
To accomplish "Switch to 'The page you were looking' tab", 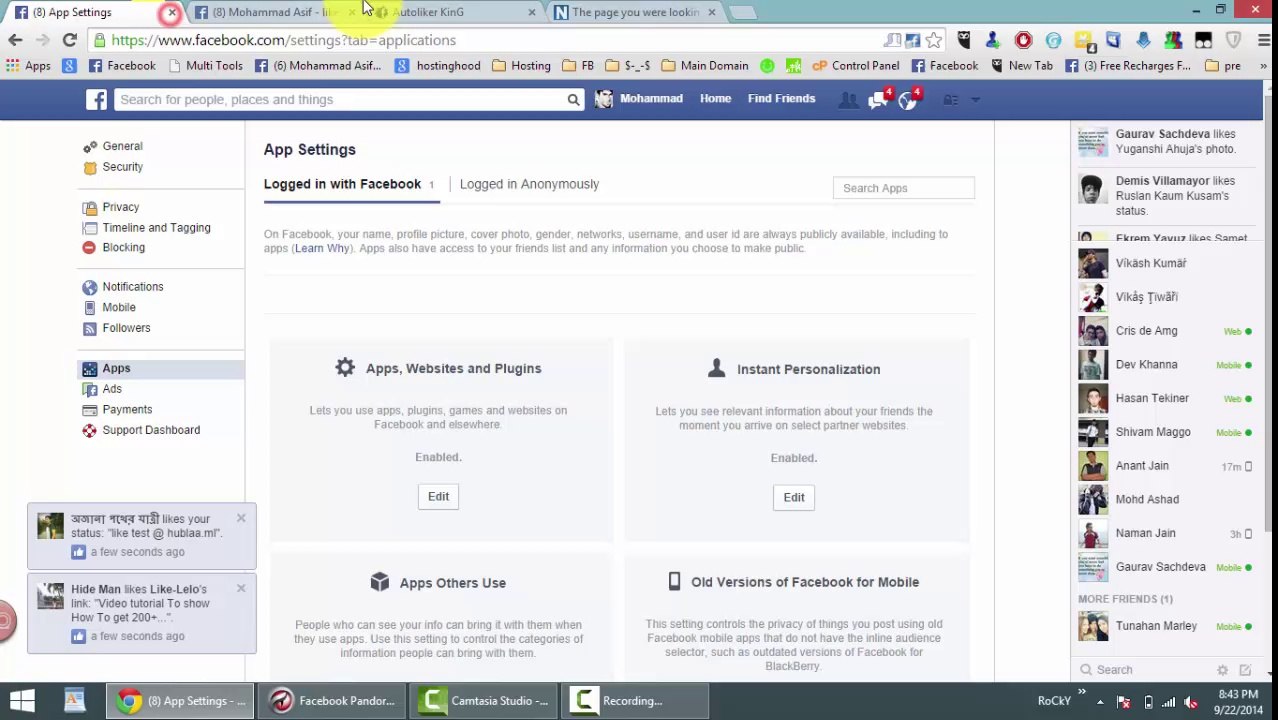I will (635, 12).
